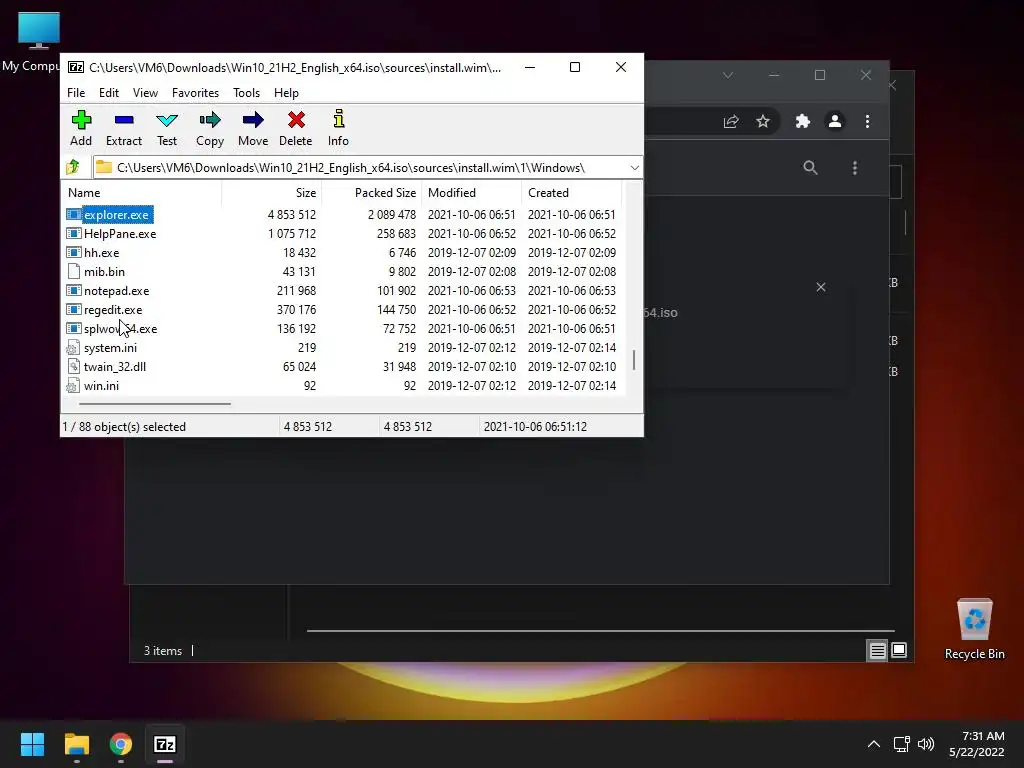Click the search icon in Chrome page

[810, 168]
